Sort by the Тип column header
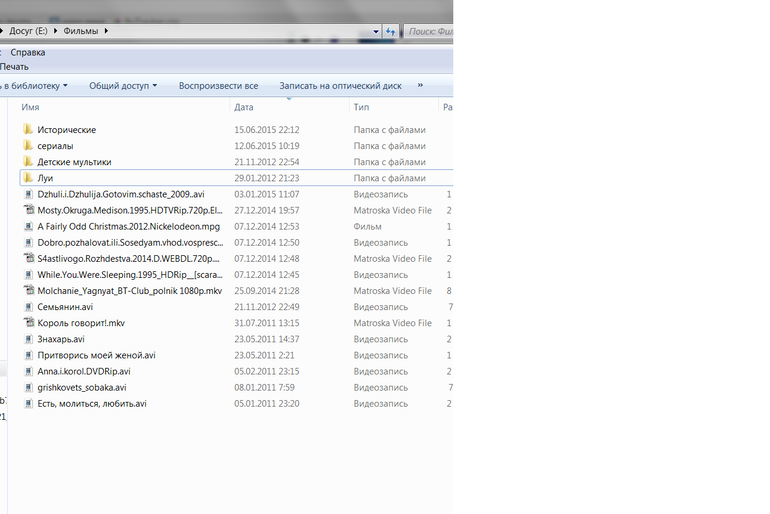 pyautogui.click(x=361, y=107)
